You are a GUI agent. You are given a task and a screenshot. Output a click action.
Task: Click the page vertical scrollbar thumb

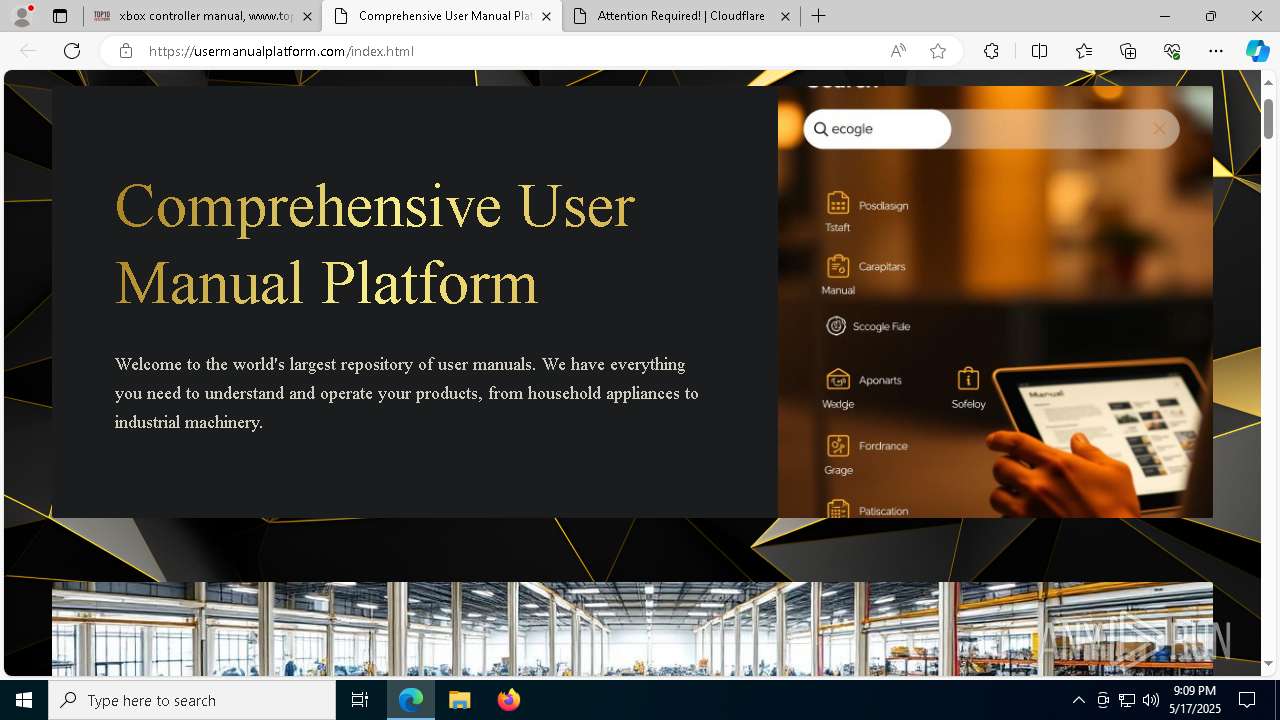(1268, 118)
